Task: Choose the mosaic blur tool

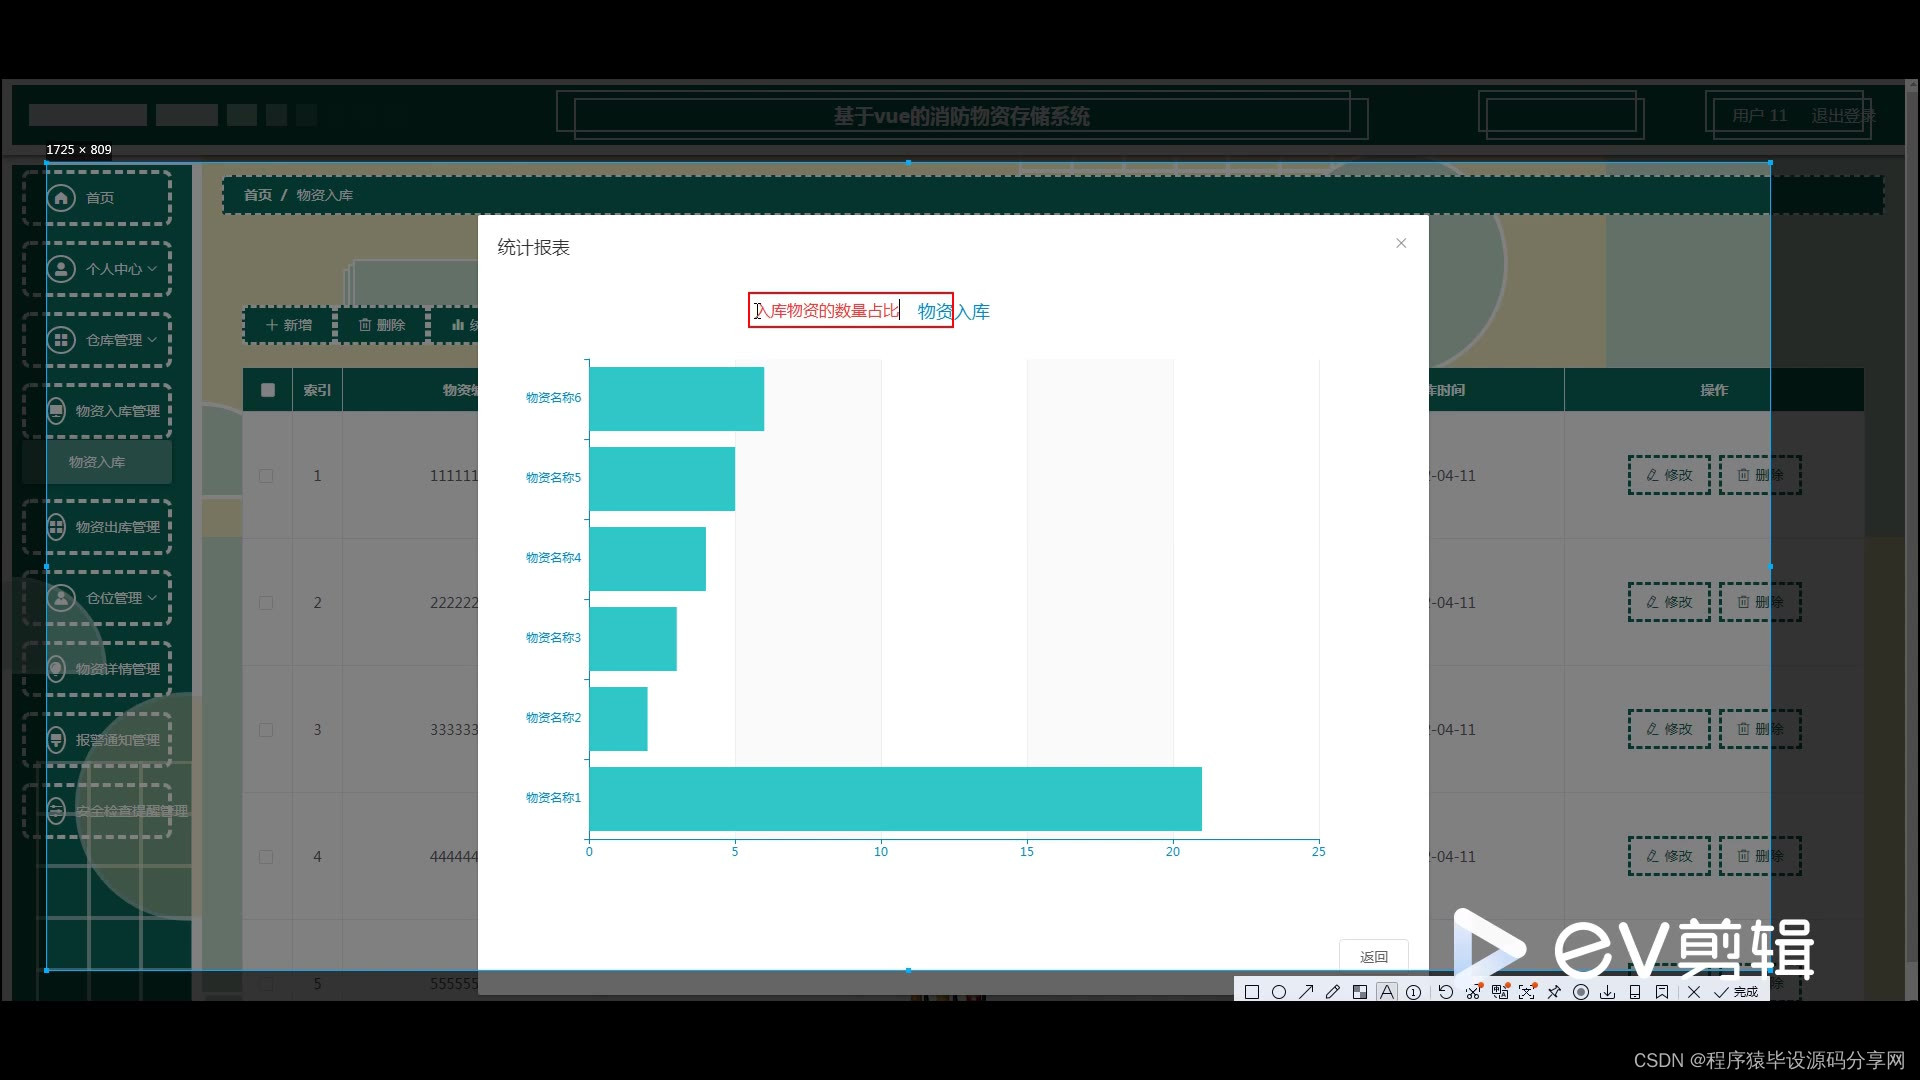Action: pos(1359,992)
